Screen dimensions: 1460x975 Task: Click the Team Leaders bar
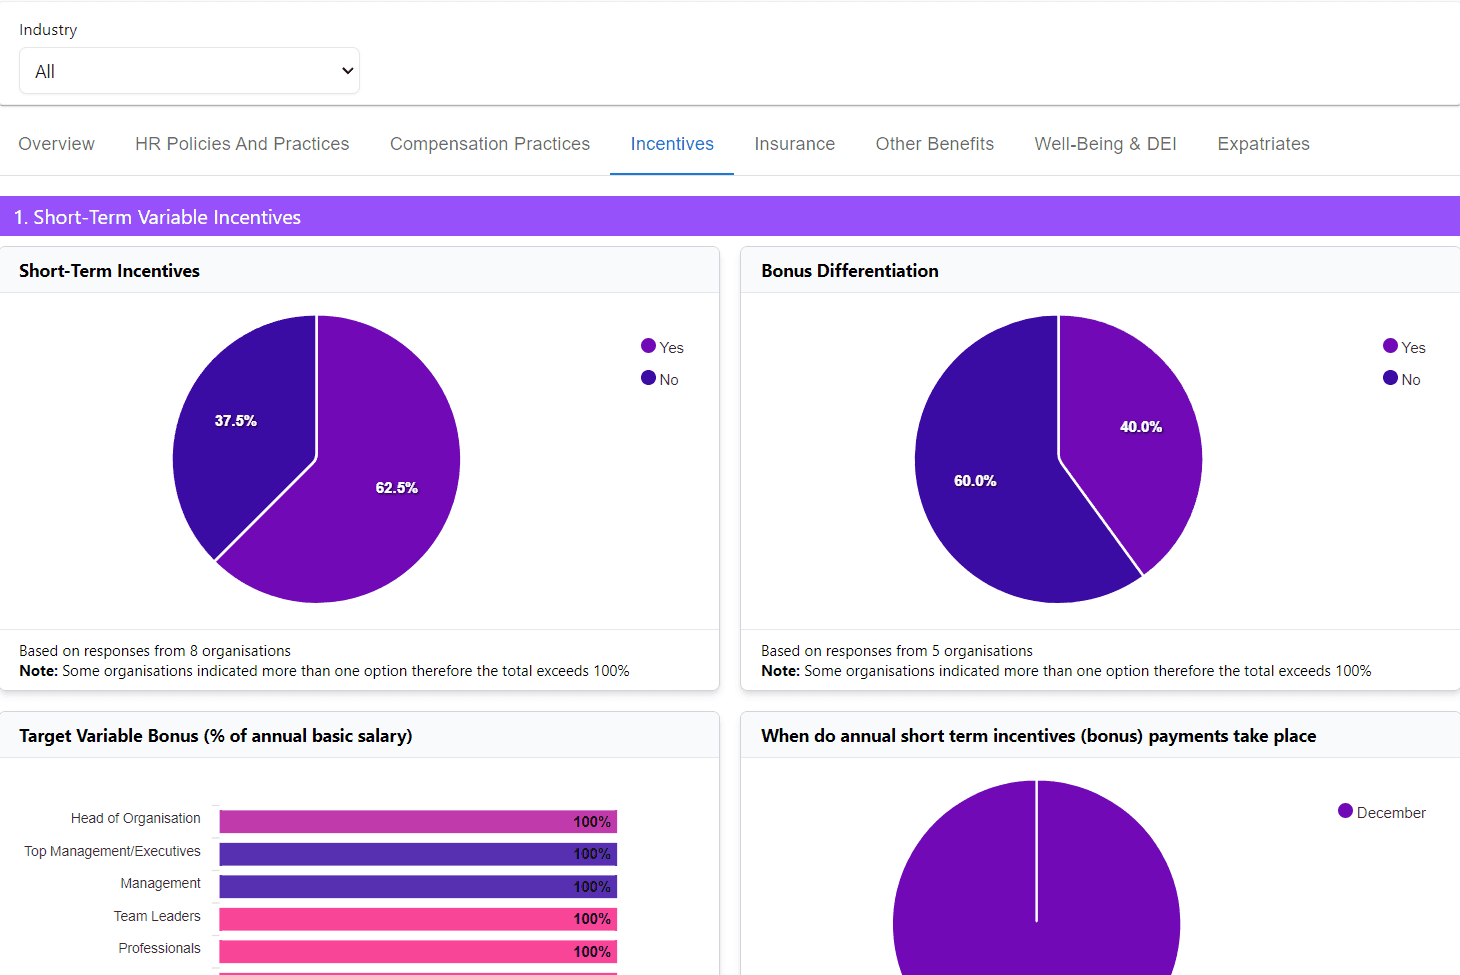[418, 919]
